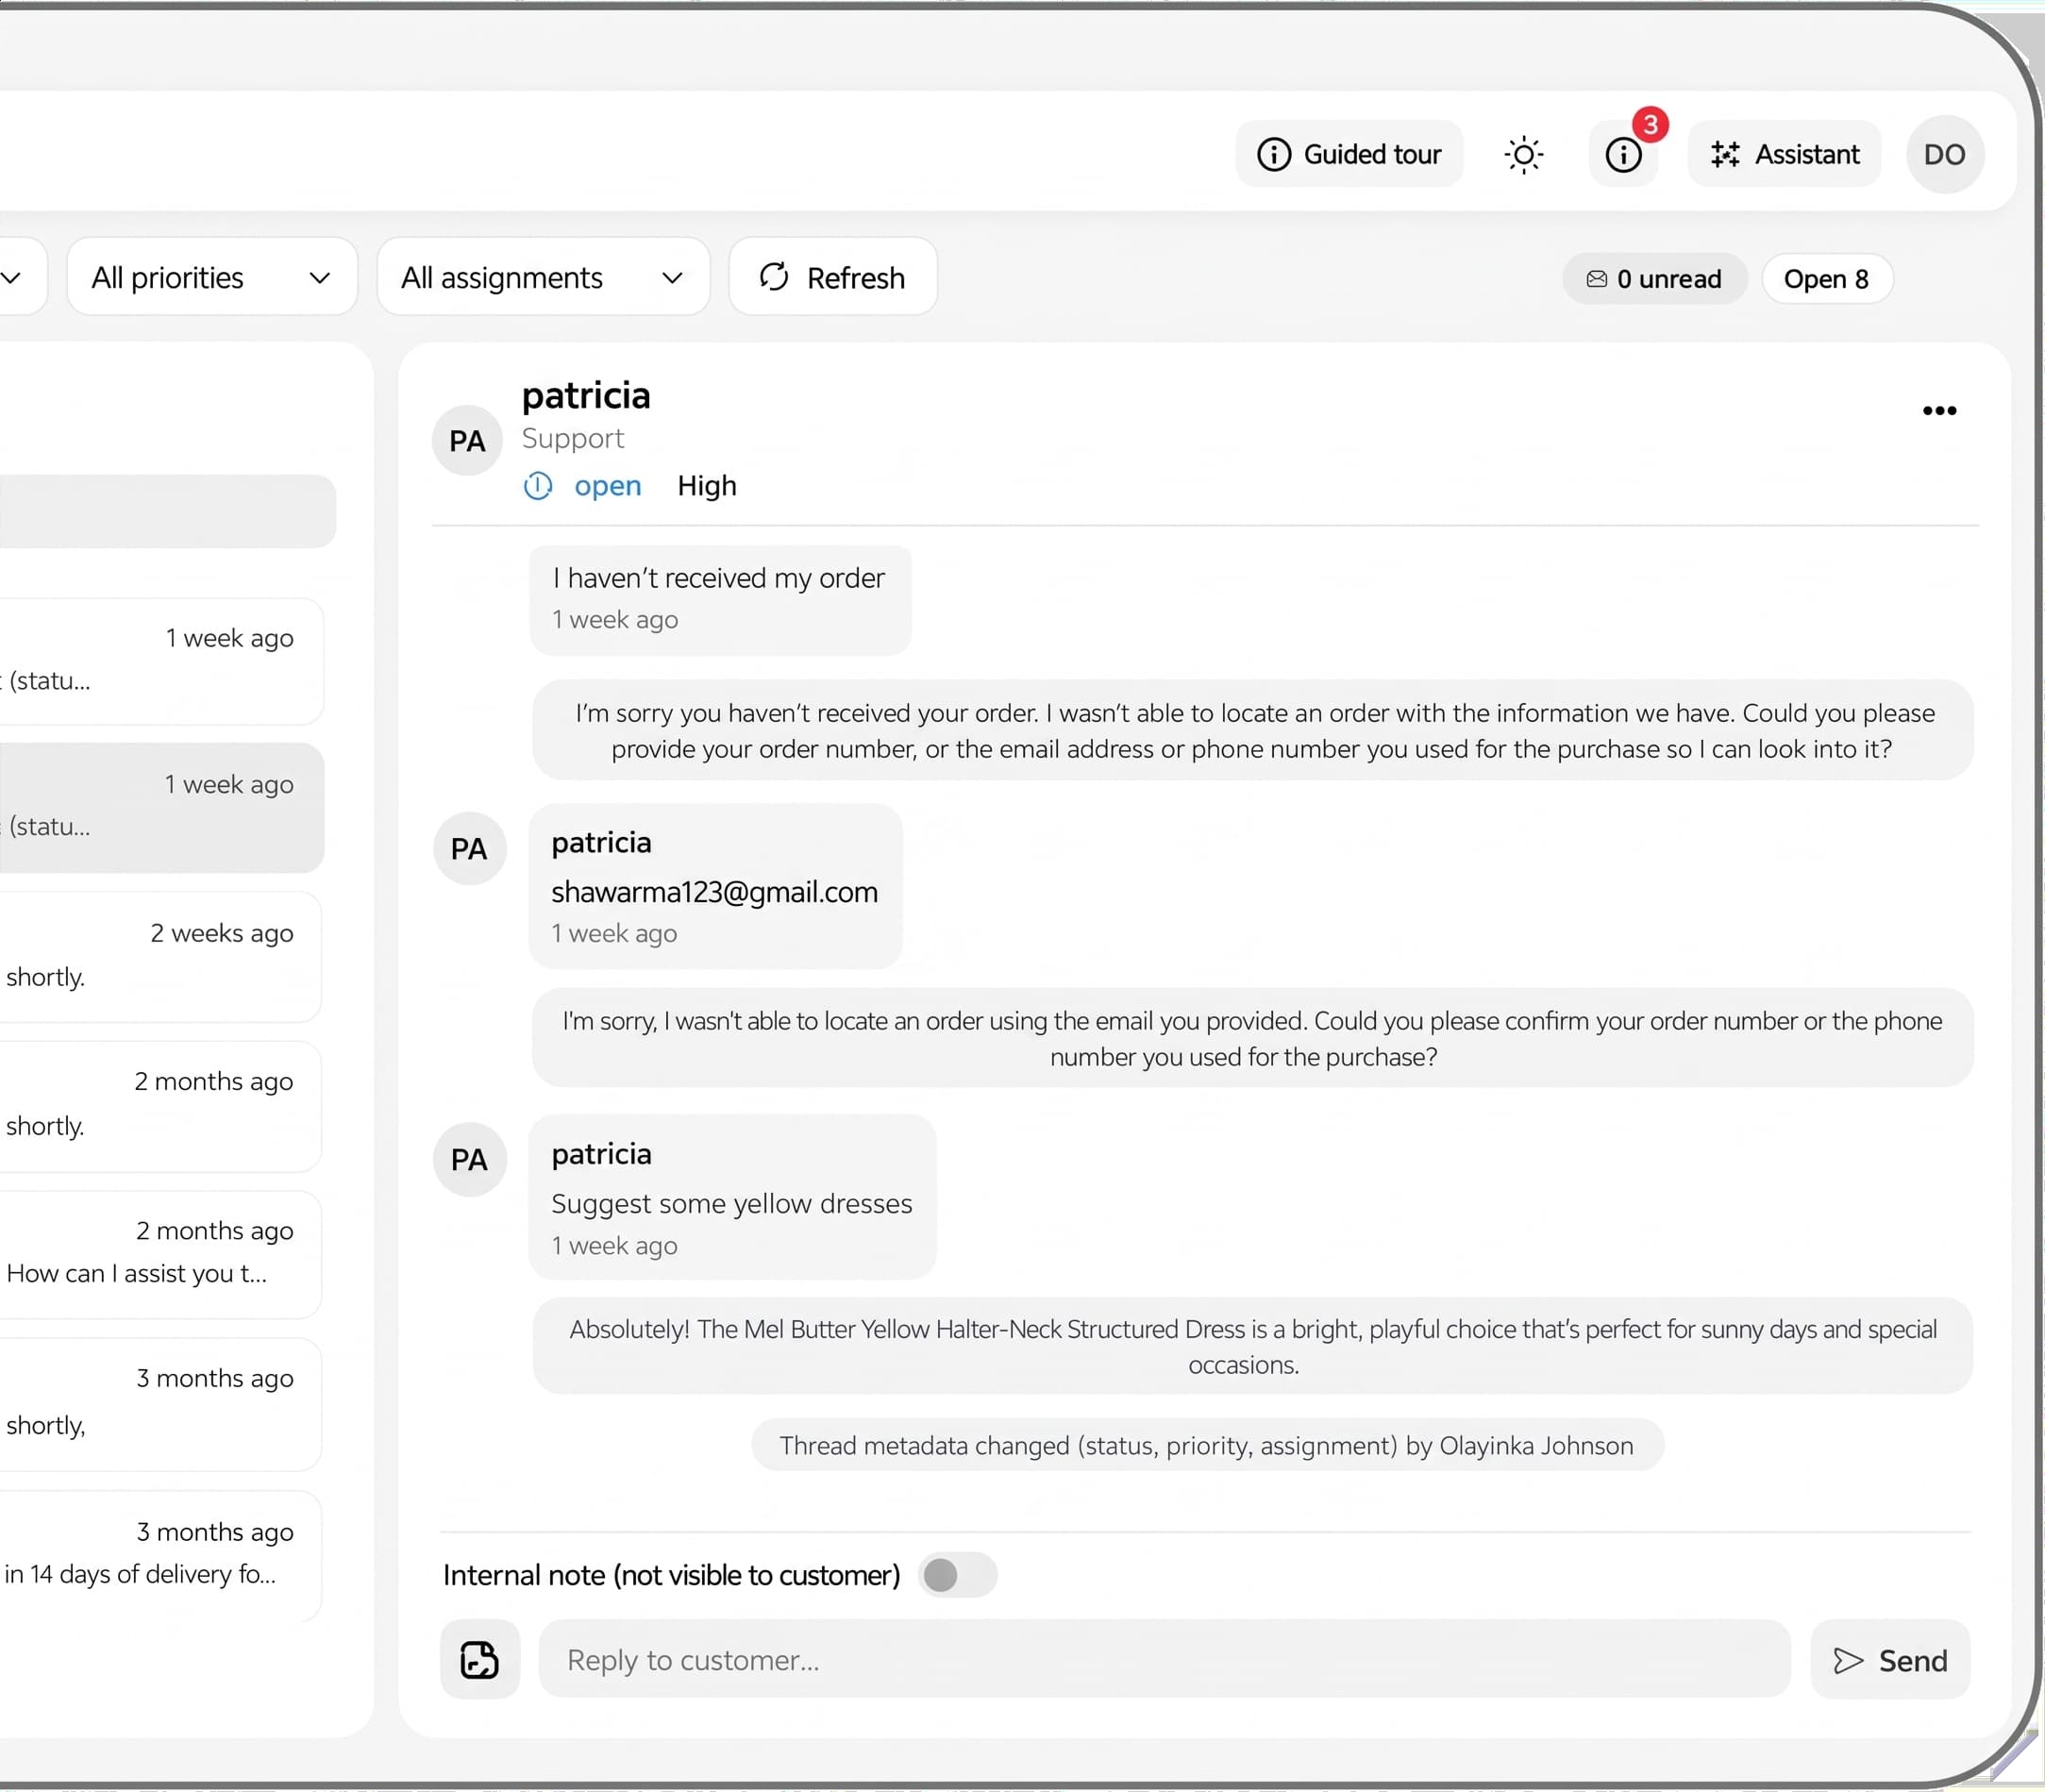The width and height of the screenshot is (2045, 1792).
Task: Open the 2 weeks ago conversation
Action: [x=160, y=957]
